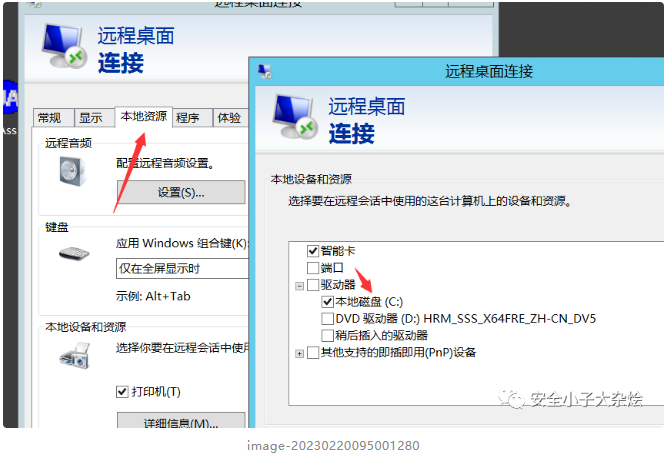The width and height of the screenshot is (668, 459).
Task: Click the Remote Desktop monitor logo in back window
Action: pyautogui.click(x=64, y=46)
